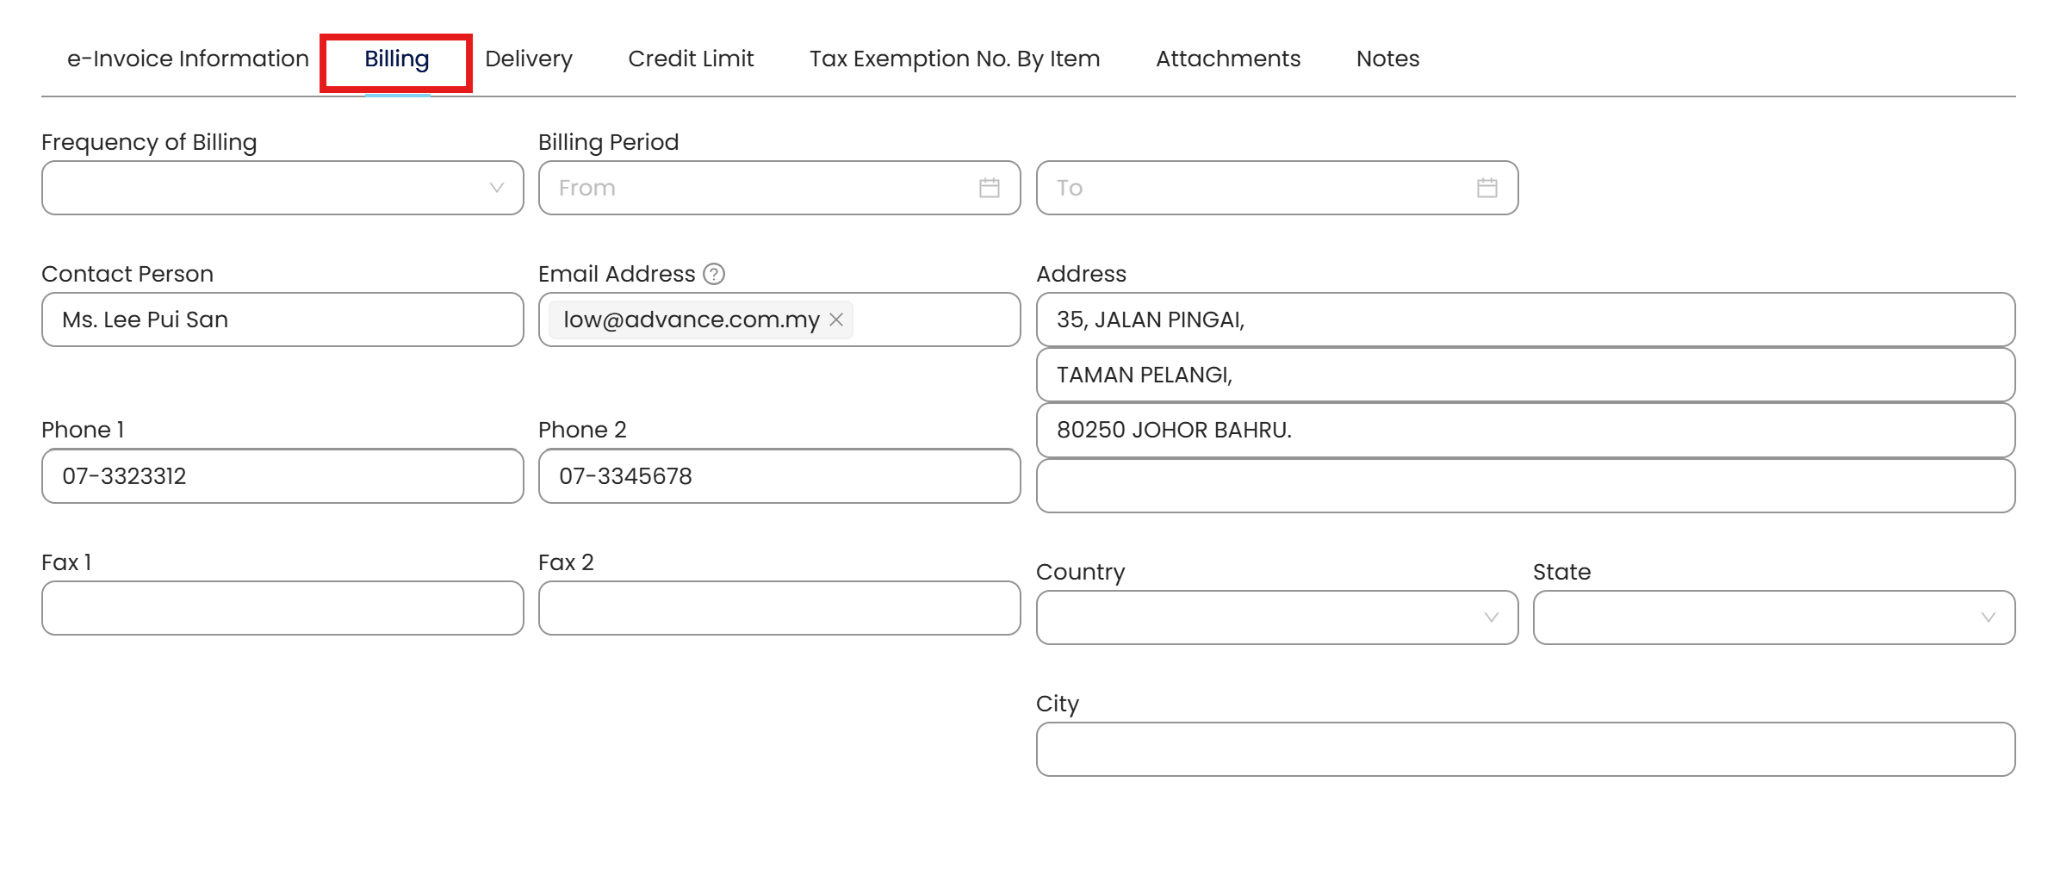Screen dimensions: 2048x896
Task: Click the Fax 2 input field
Action: 779,608
